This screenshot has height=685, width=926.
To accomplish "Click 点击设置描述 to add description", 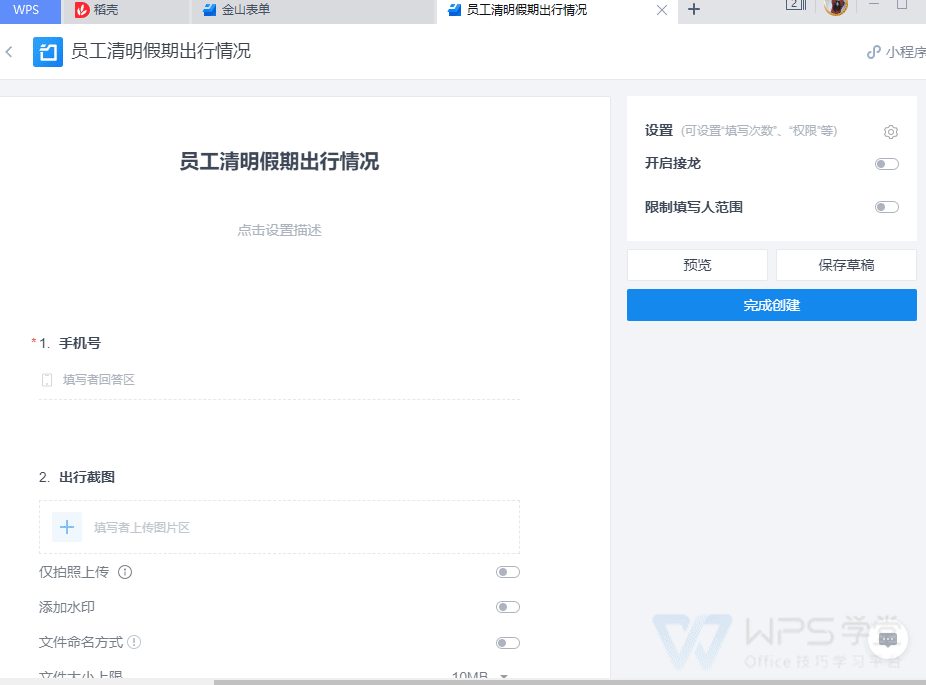I will tap(279, 230).
